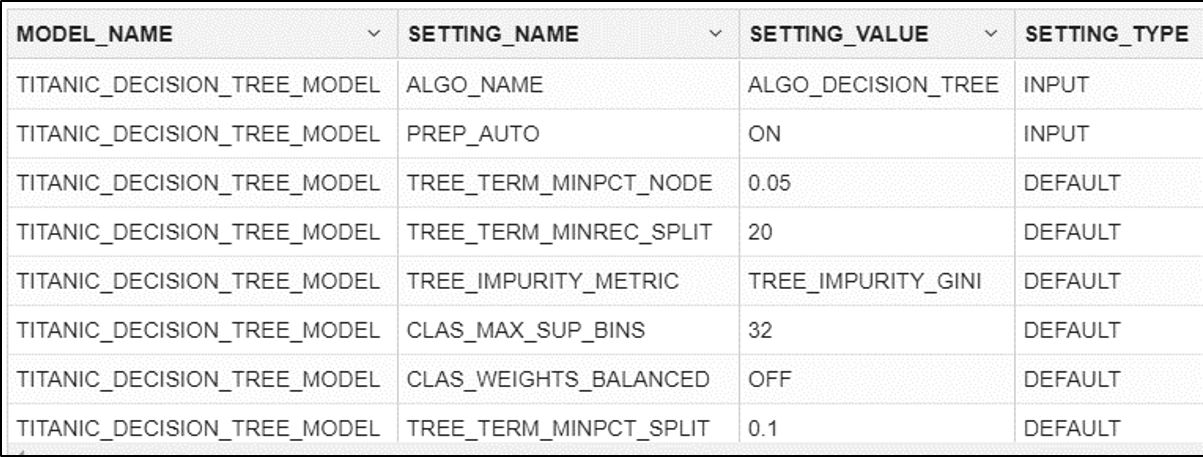The width and height of the screenshot is (1203, 457).
Task: Select the value 32 cell
Action: tap(759, 331)
